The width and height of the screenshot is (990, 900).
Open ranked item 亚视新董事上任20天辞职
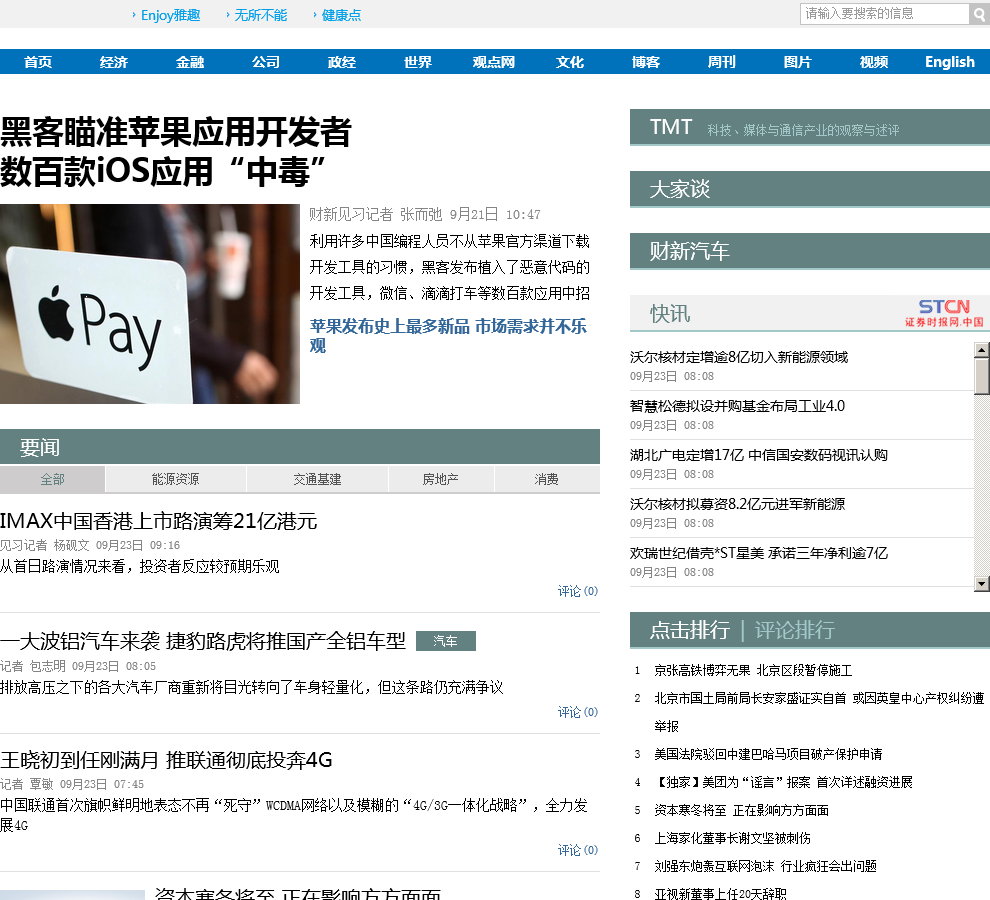(x=720, y=893)
